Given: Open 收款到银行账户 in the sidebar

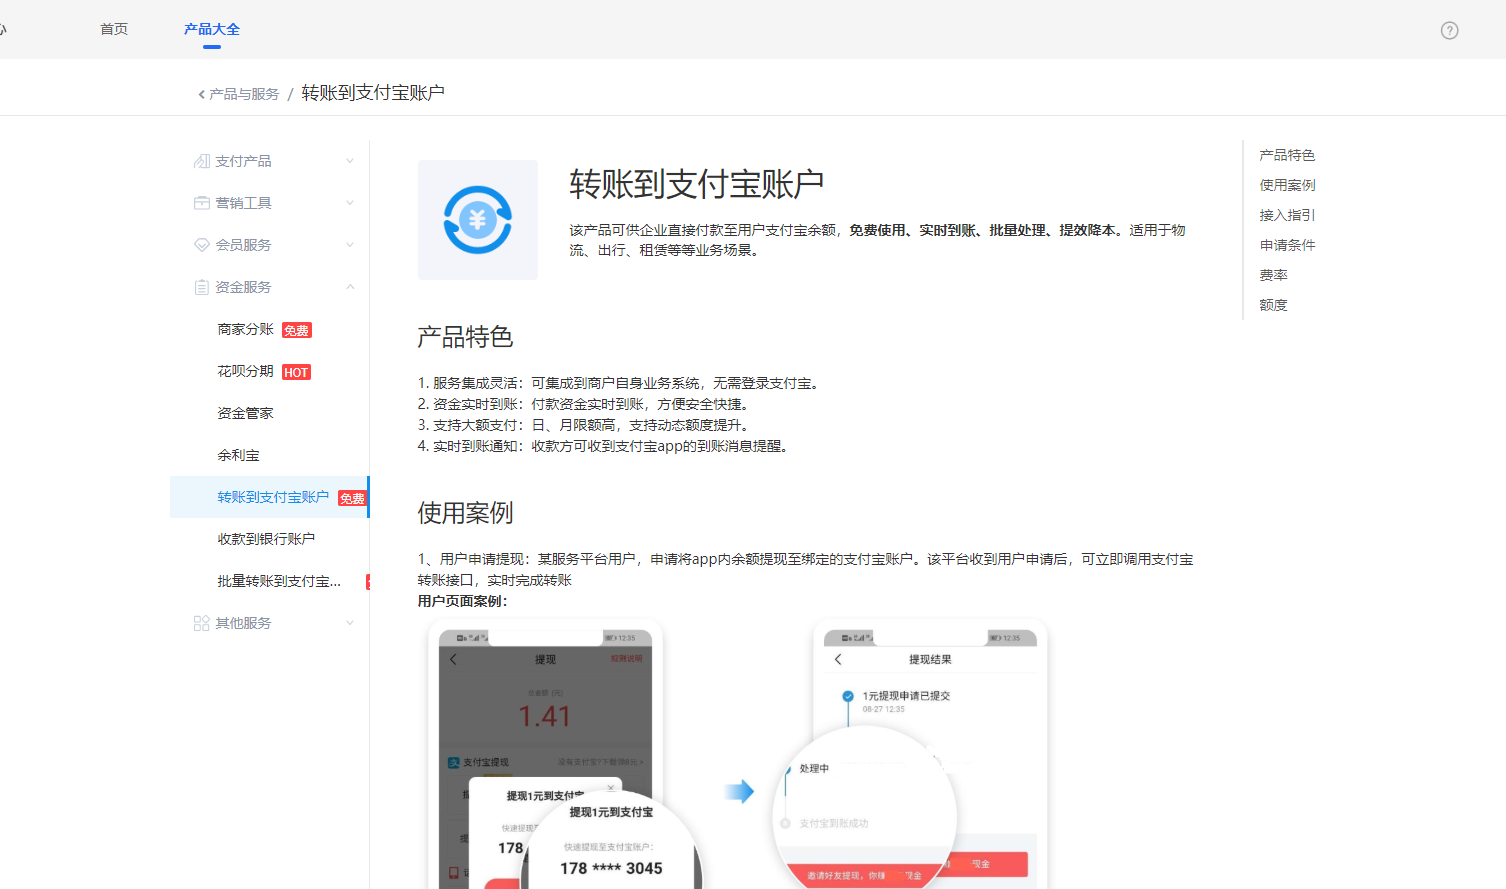Looking at the screenshot, I should coord(266,539).
